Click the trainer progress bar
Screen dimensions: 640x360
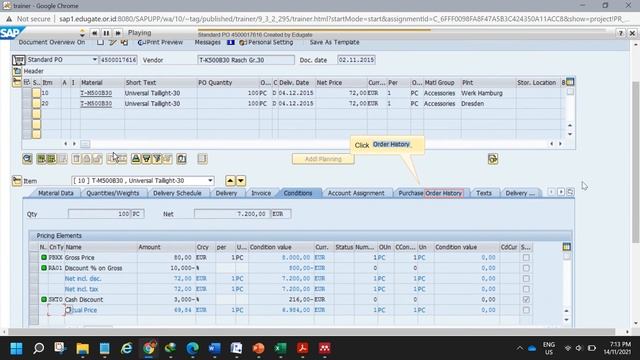click(401, 30)
